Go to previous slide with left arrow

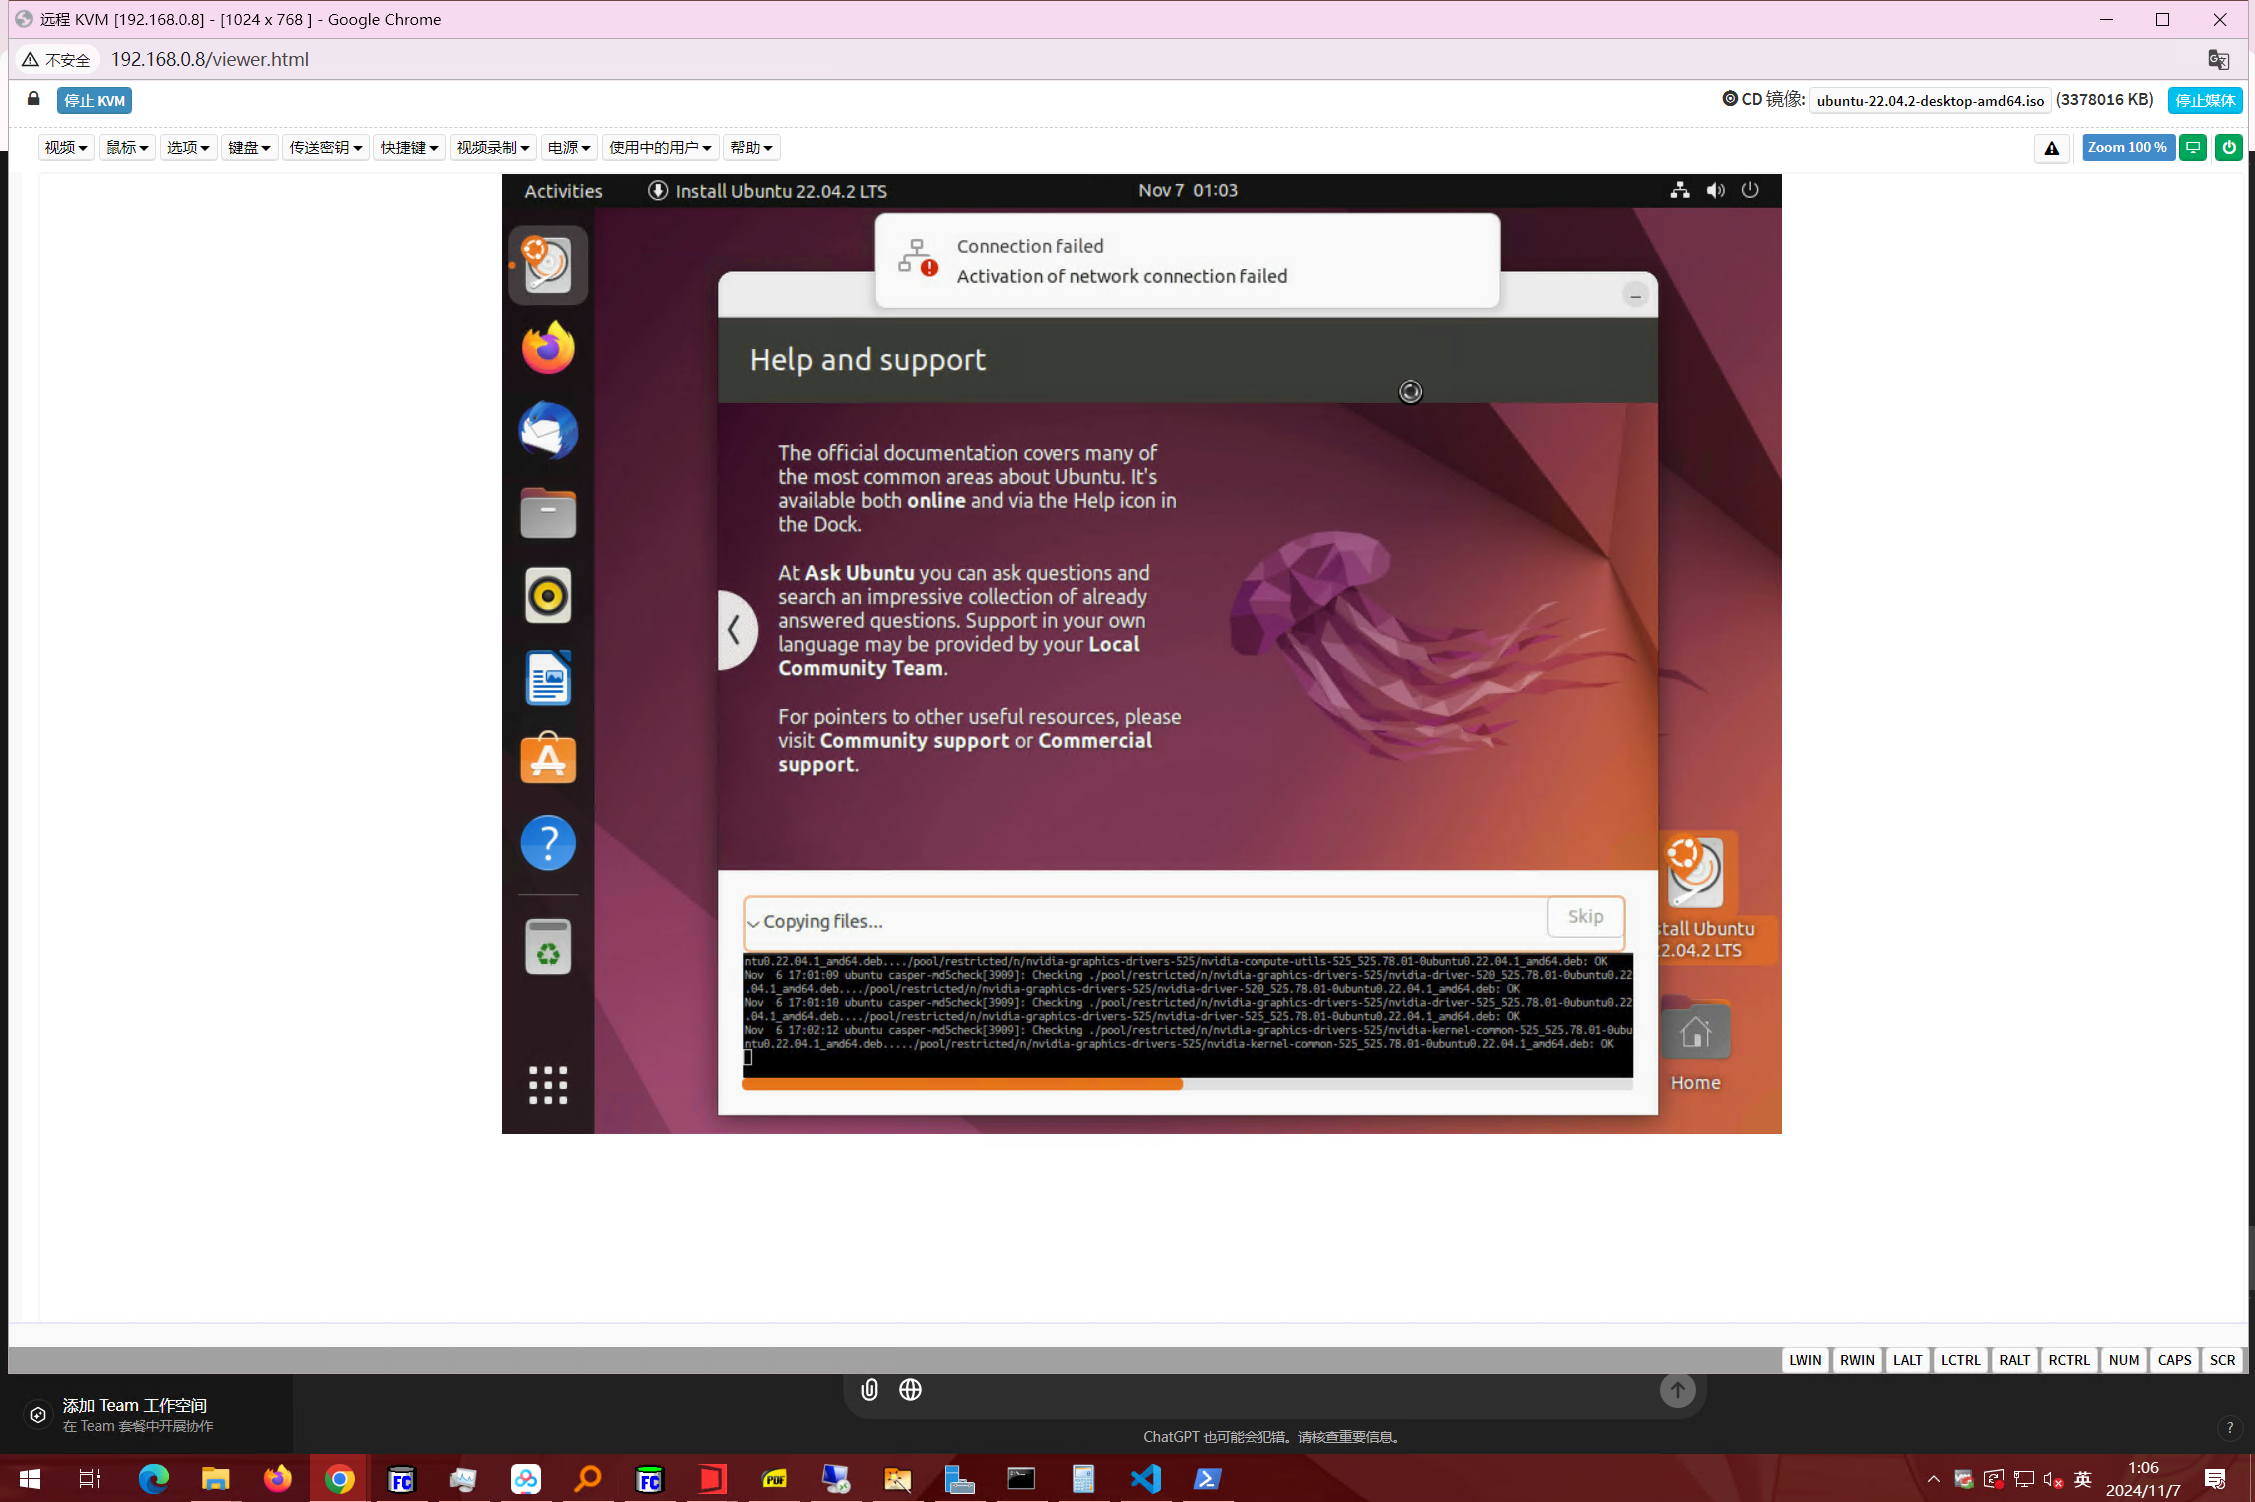(735, 630)
